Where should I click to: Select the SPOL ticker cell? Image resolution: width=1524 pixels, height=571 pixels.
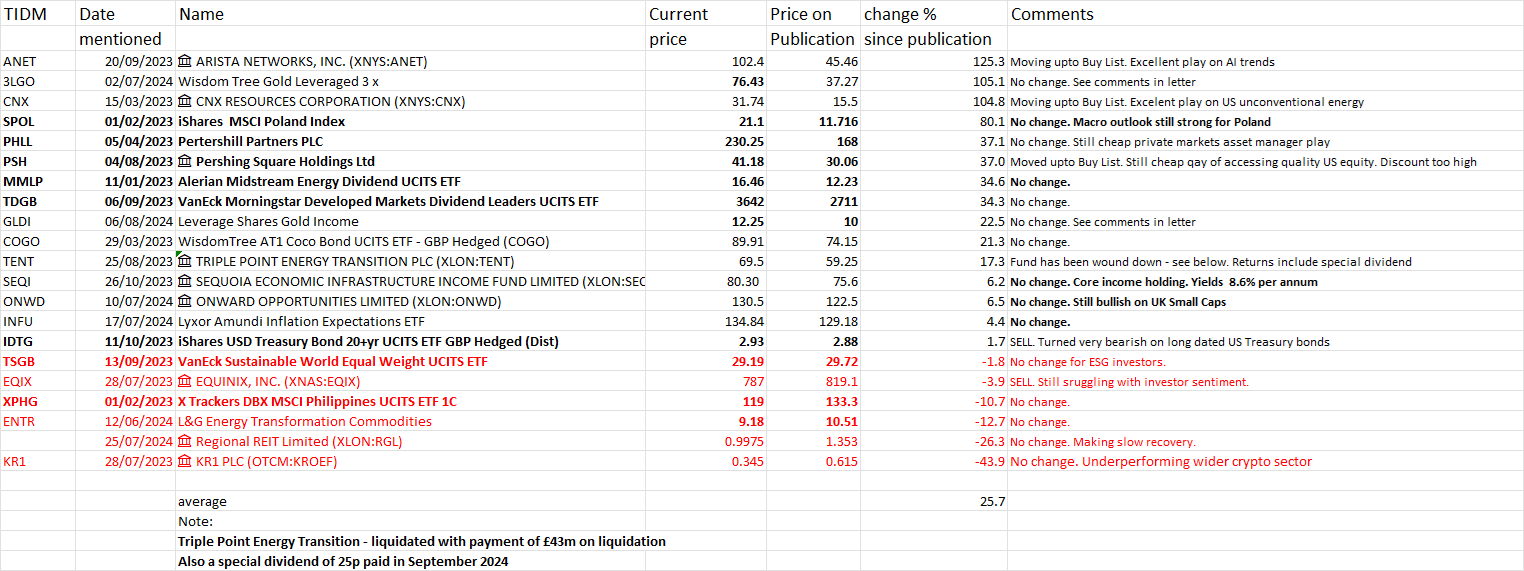click(x=38, y=122)
